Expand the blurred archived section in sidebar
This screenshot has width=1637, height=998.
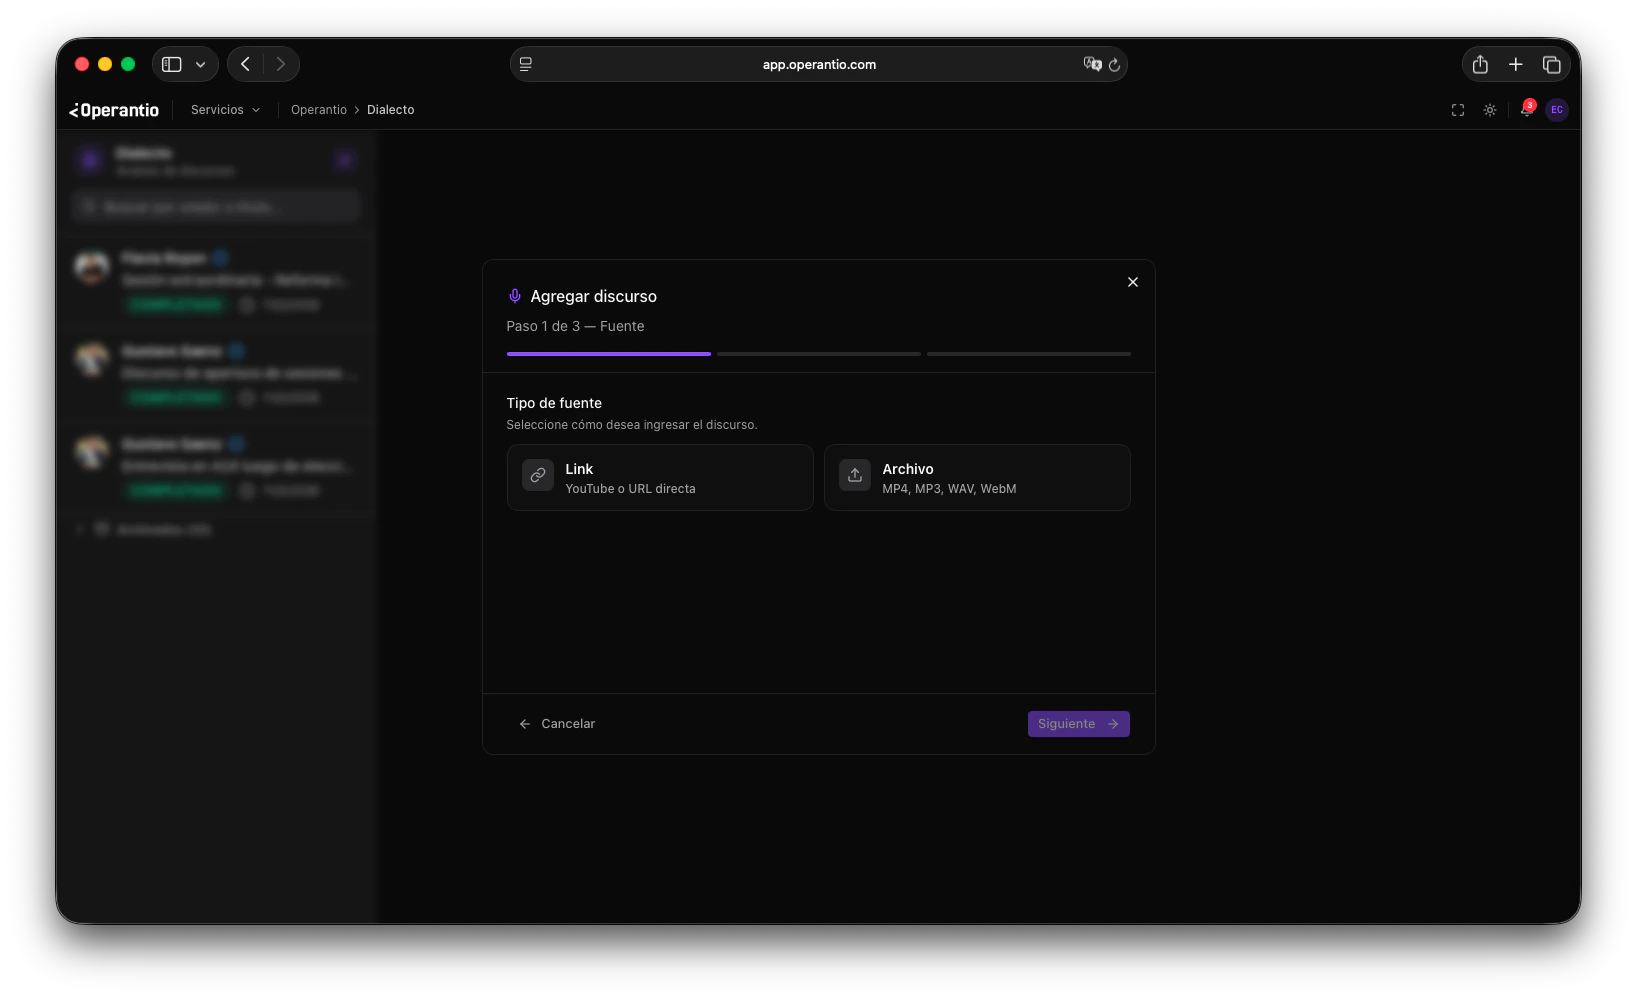145,529
